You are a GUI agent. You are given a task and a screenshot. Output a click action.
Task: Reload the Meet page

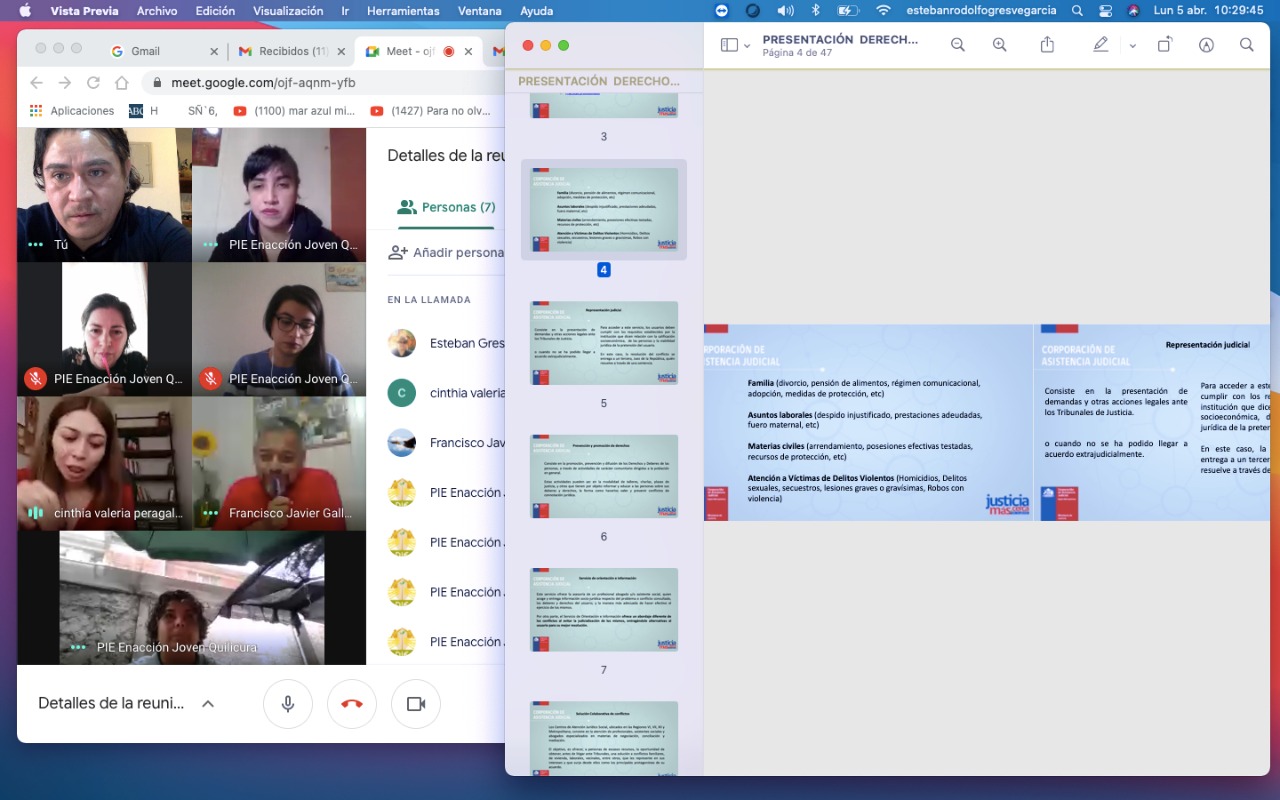coord(93,83)
